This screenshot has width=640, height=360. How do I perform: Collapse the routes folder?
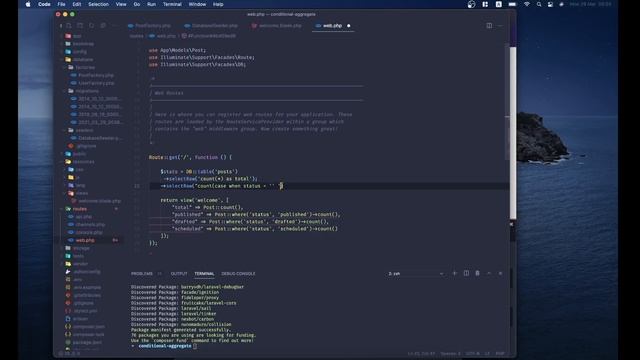point(80,209)
